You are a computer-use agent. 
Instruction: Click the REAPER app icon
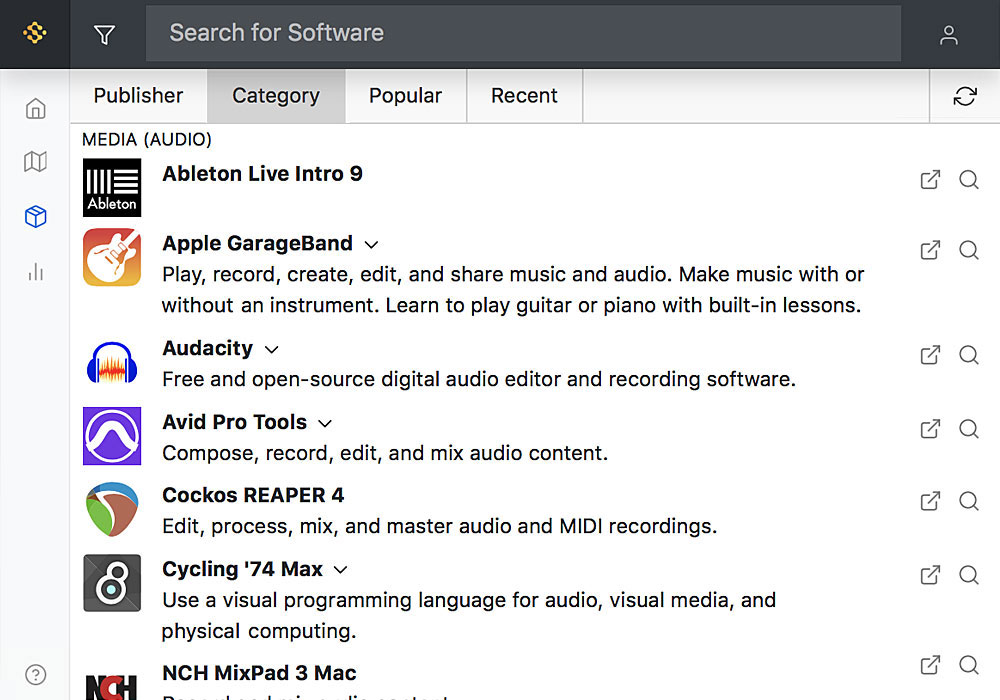(112, 509)
